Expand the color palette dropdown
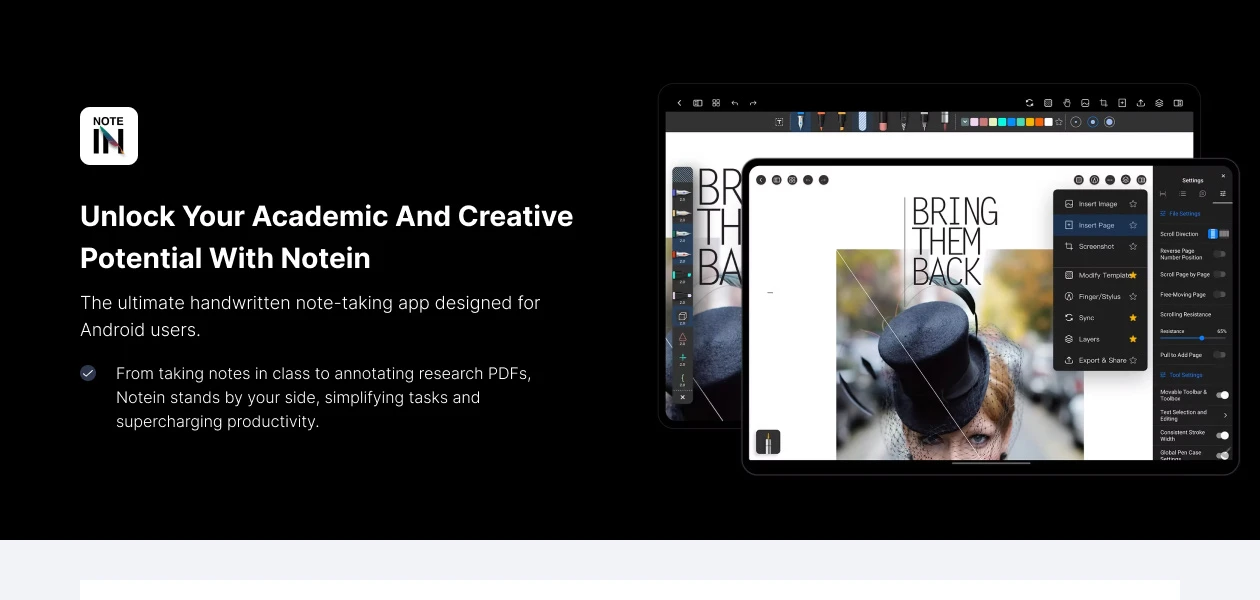The width and height of the screenshot is (1260, 600). click(x=964, y=121)
